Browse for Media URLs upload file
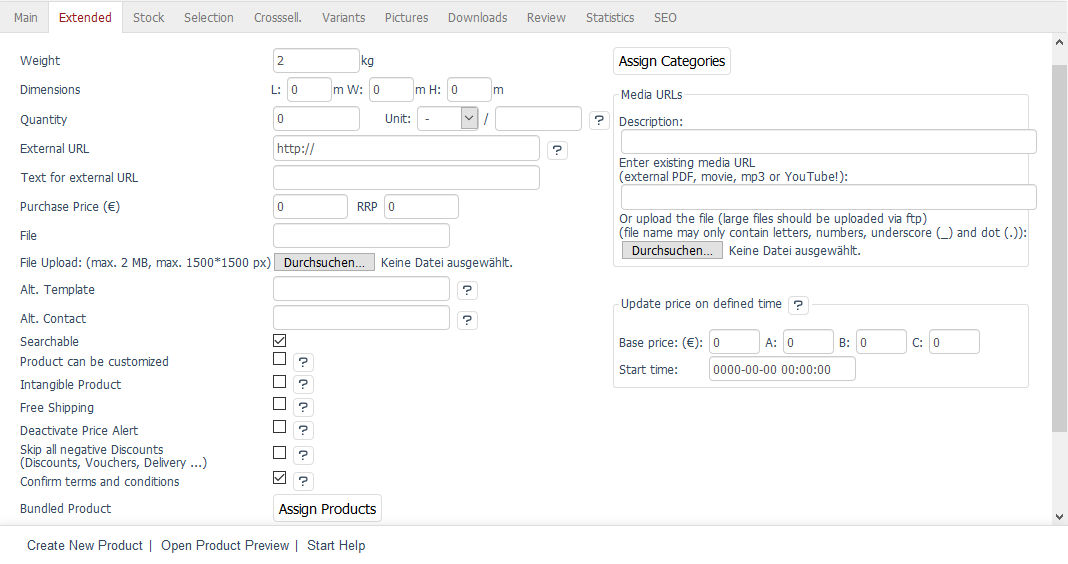The width and height of the screenshot is (1068, 564). (672, 251)
